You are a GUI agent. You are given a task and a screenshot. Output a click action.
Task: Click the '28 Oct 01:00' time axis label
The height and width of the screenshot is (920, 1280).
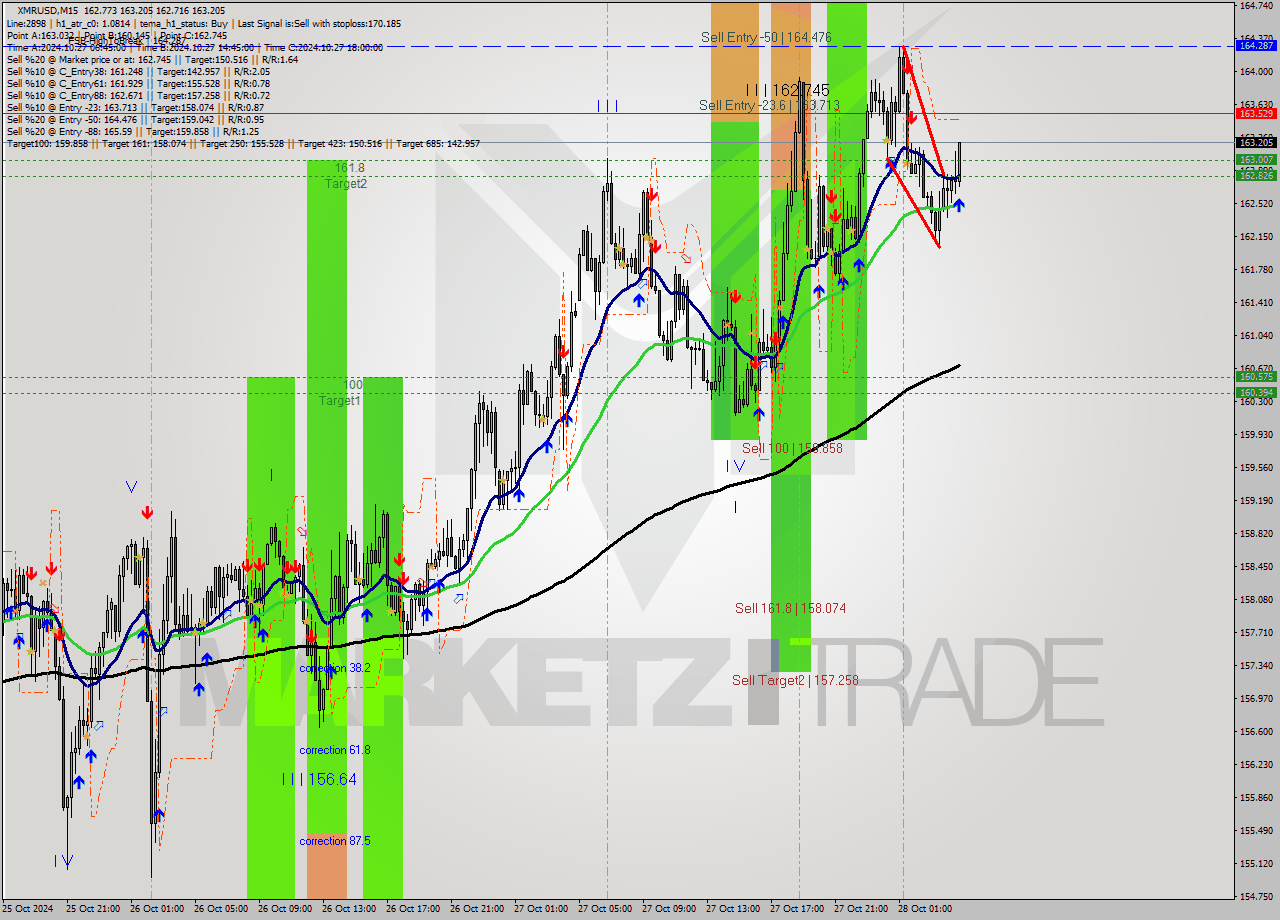coord(924,909)
